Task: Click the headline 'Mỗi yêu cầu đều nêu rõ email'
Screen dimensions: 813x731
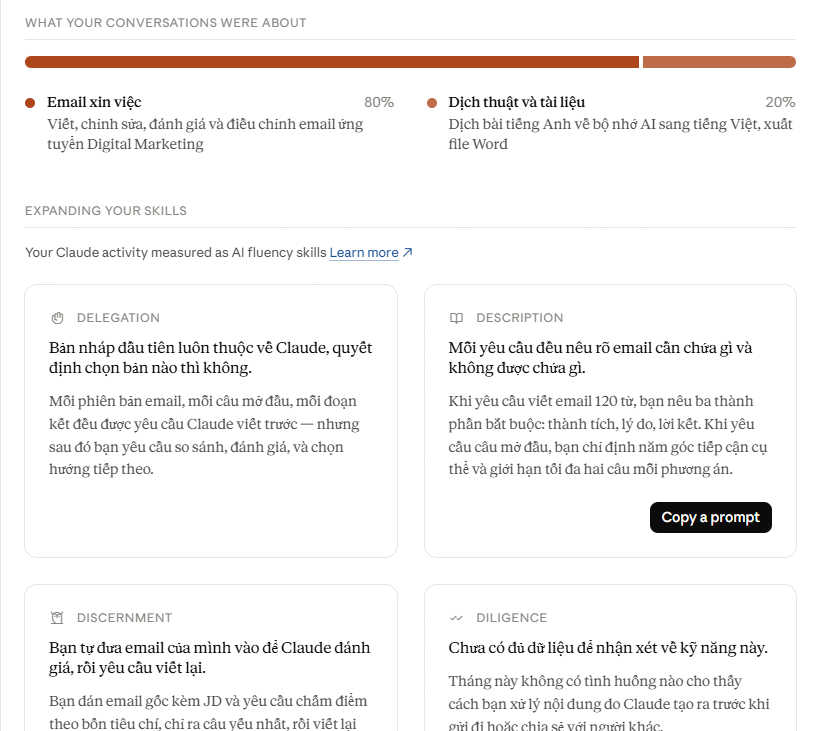Action: pyautogui.click(x=600, y=358)
